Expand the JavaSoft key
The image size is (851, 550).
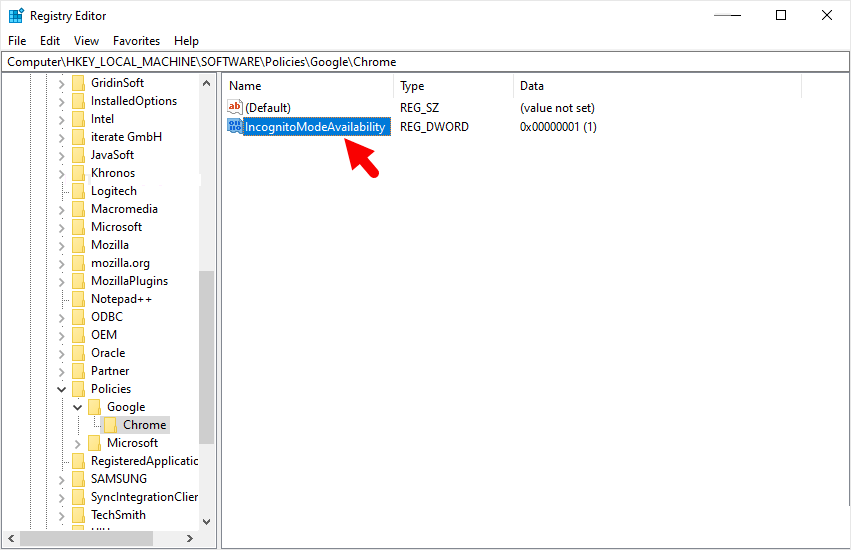point(61,155)
